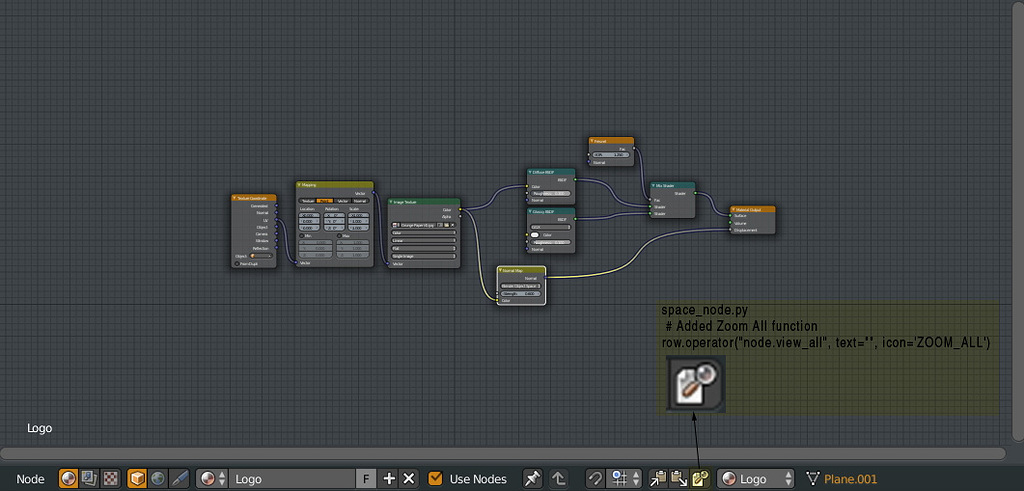The width and height of the screenshot is (1024, 491).
Task: Collapse the Material Output node
Action: 734,210
